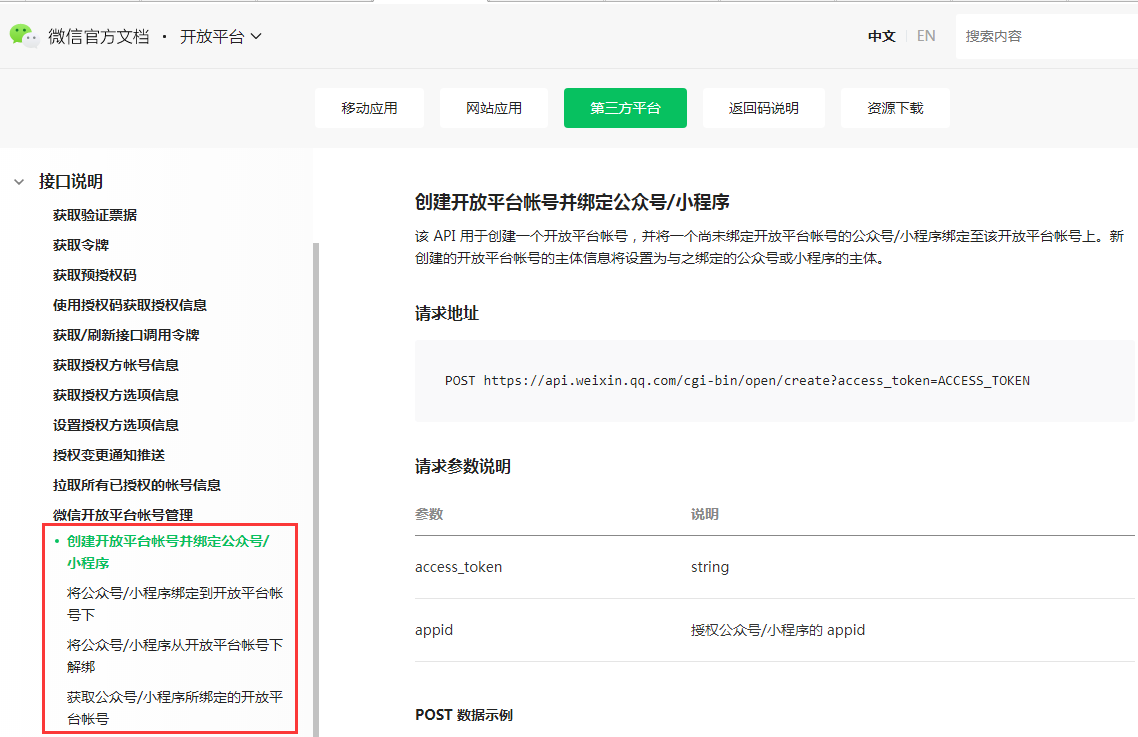Screen dimensions: 1138x737
Task: Open 将公众号/小程序绑定到开放平台帐号下 item
Action: [175, 604]
